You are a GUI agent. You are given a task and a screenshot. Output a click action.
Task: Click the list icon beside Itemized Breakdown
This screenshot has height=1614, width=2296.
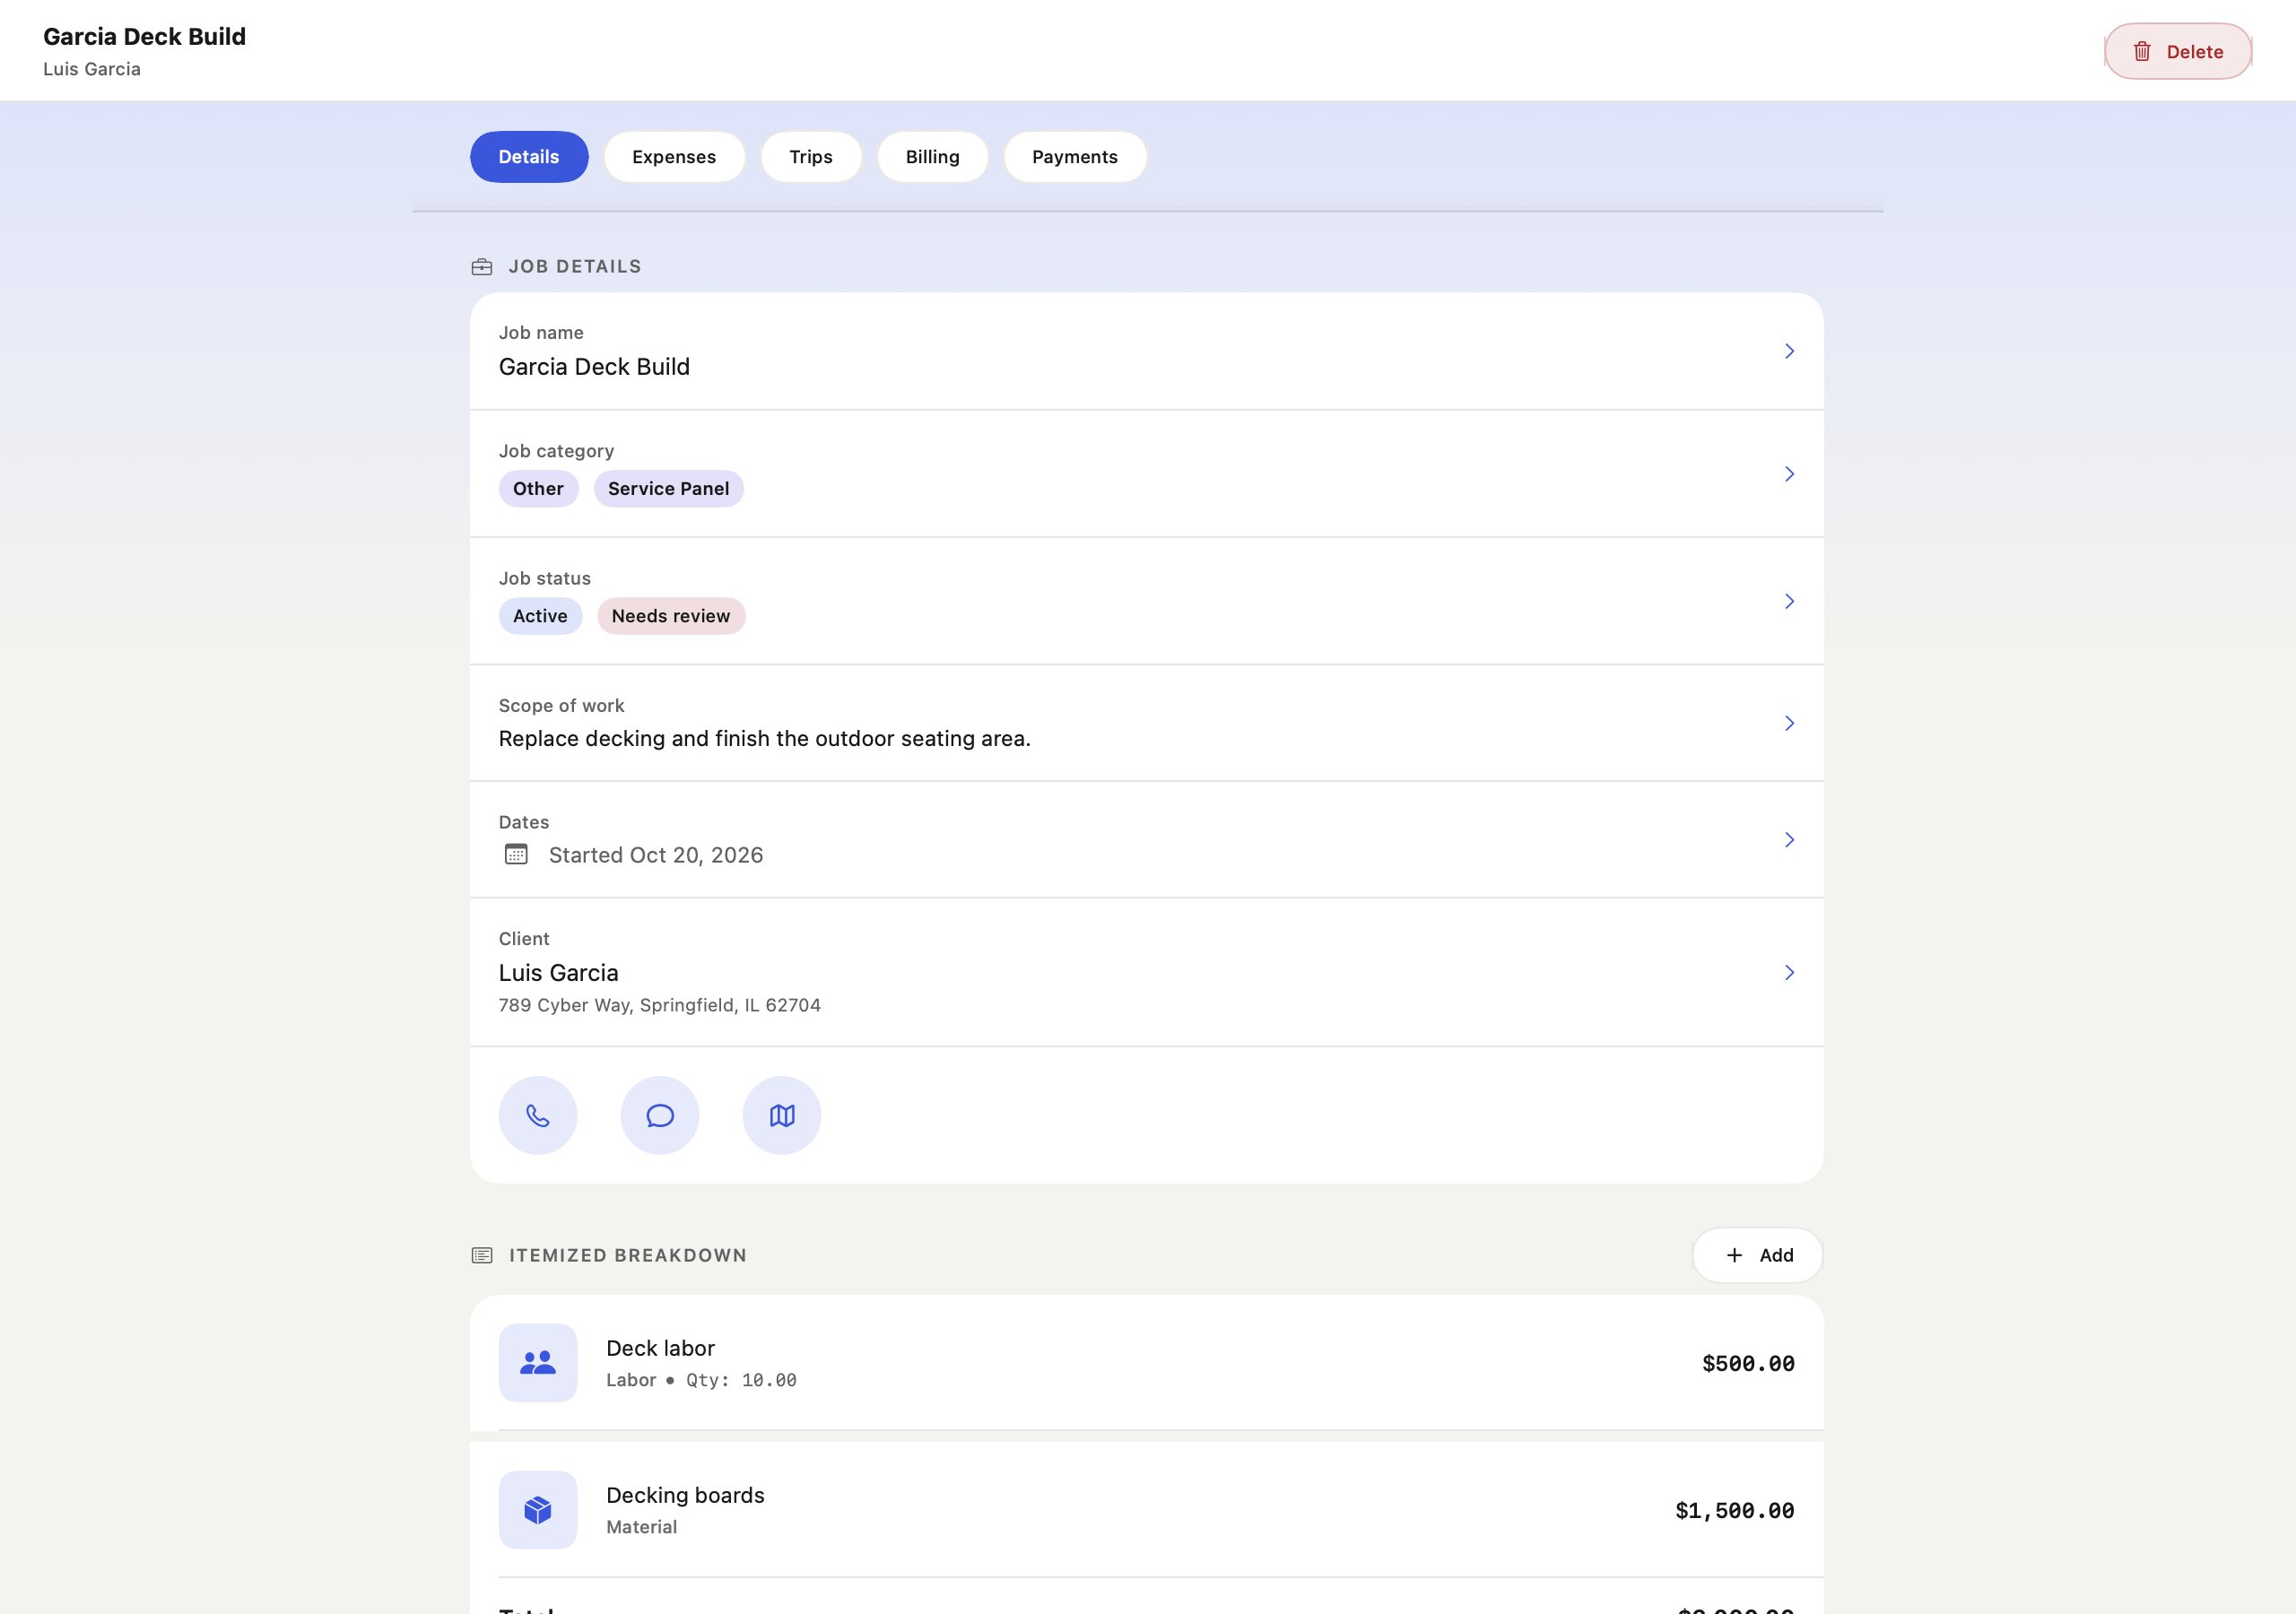(482, 1255)
